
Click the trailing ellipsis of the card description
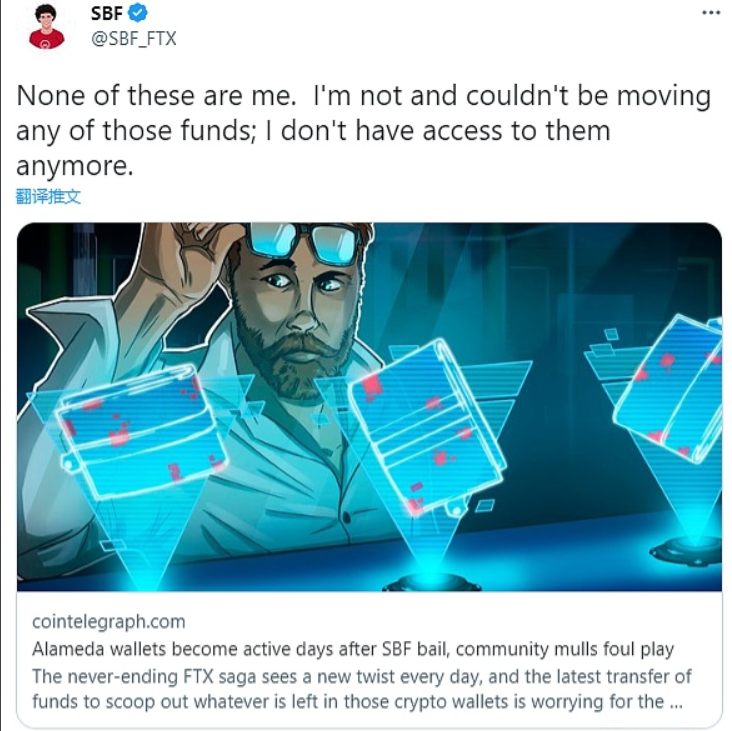(676, 702)
